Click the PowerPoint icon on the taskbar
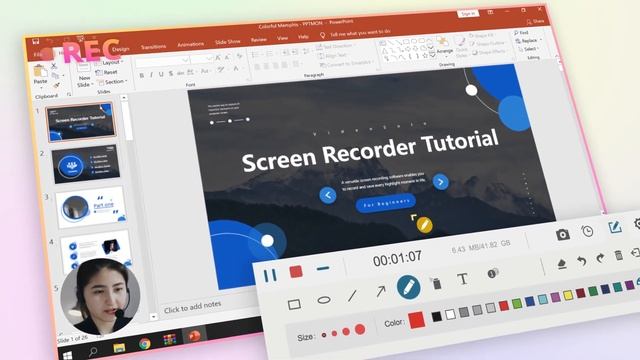Image resolution: width=640 pixels, height=360 pixels. click(x=194, y=336)
